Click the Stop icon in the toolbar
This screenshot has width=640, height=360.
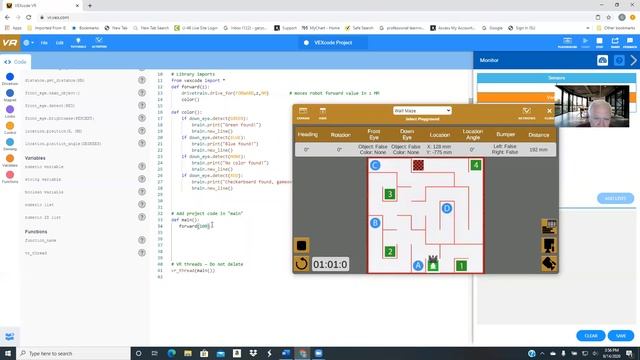[599, 42]
